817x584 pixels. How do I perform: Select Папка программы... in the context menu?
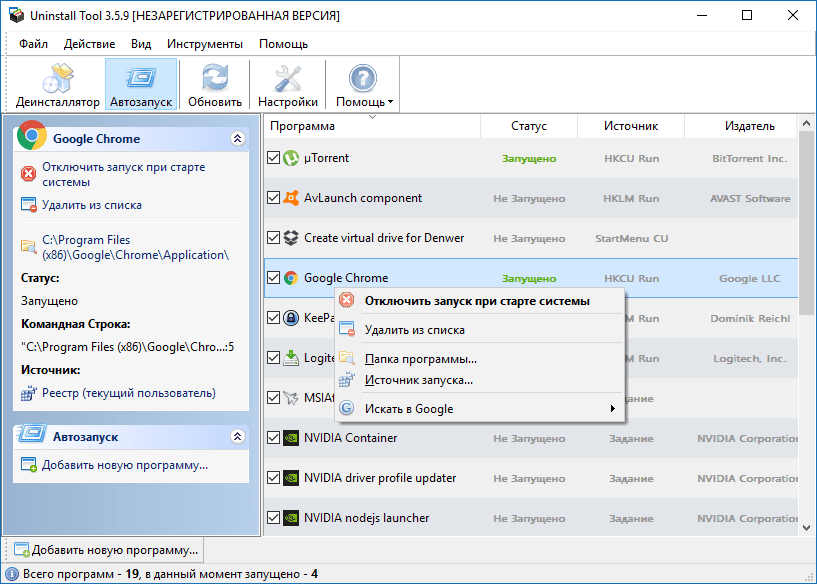[x=479, y=359]
